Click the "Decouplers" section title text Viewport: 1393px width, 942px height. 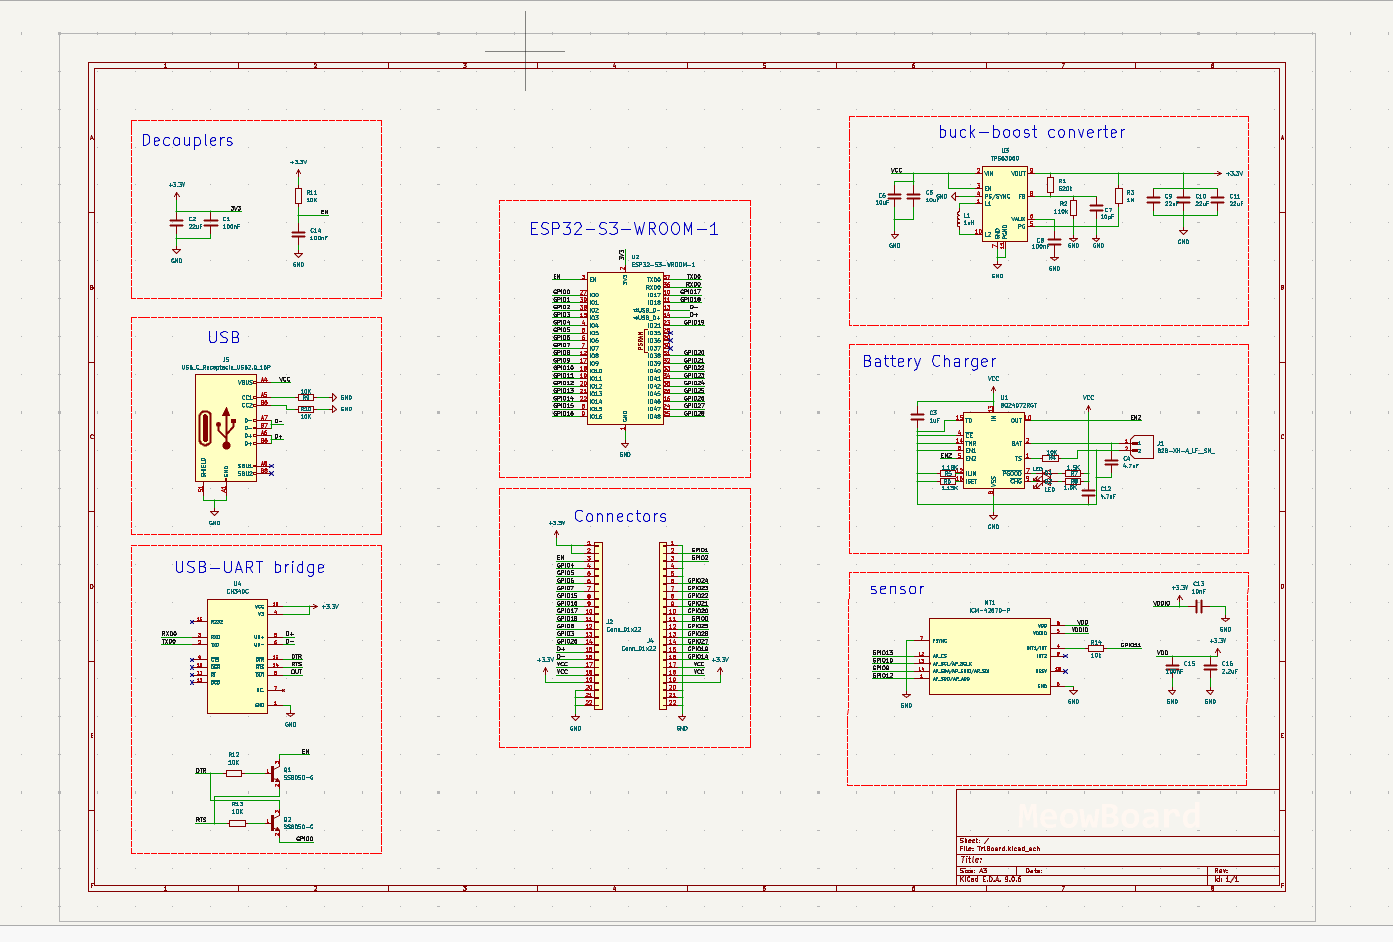(x=187, y=141)
